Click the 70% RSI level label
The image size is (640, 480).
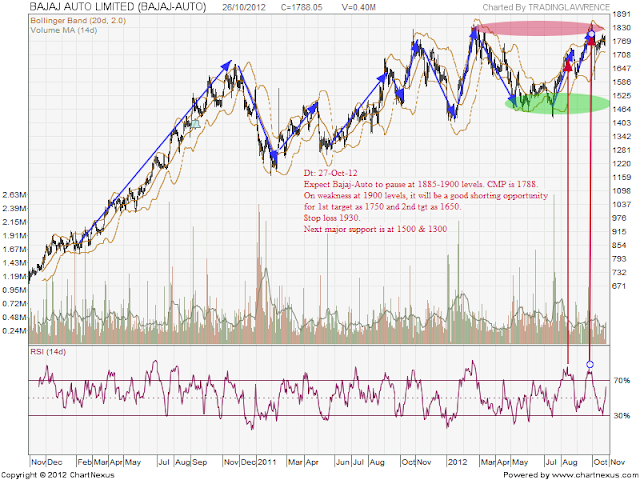[x=622, y=380]
